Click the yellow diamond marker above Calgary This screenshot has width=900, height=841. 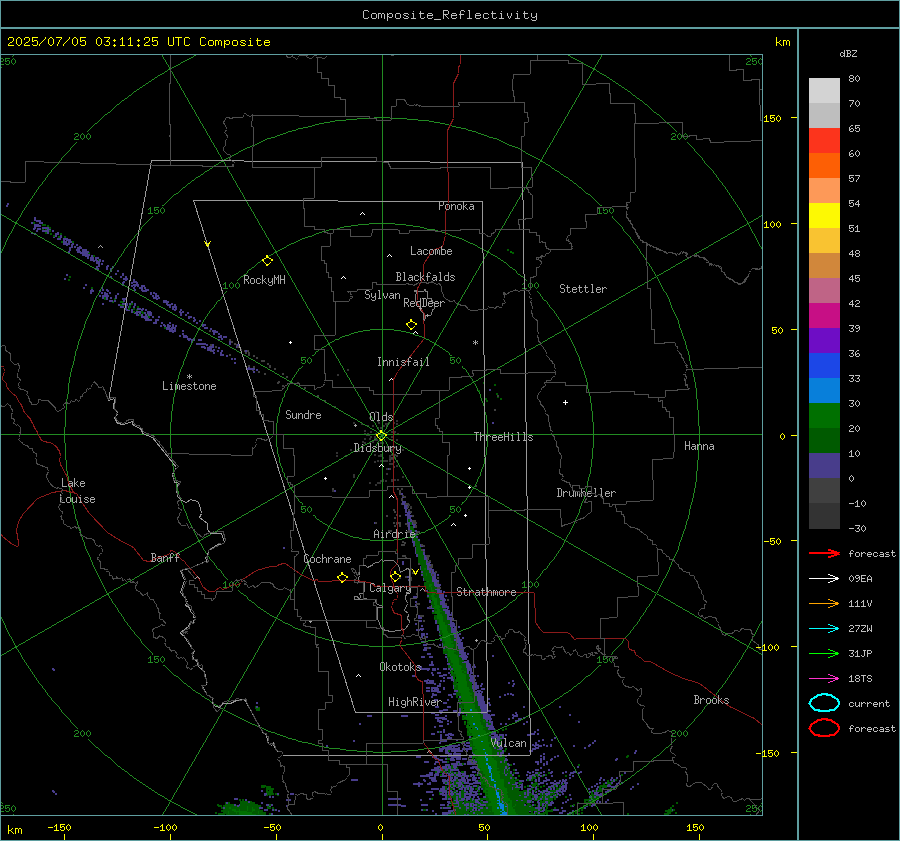click(x=395, y=576)
